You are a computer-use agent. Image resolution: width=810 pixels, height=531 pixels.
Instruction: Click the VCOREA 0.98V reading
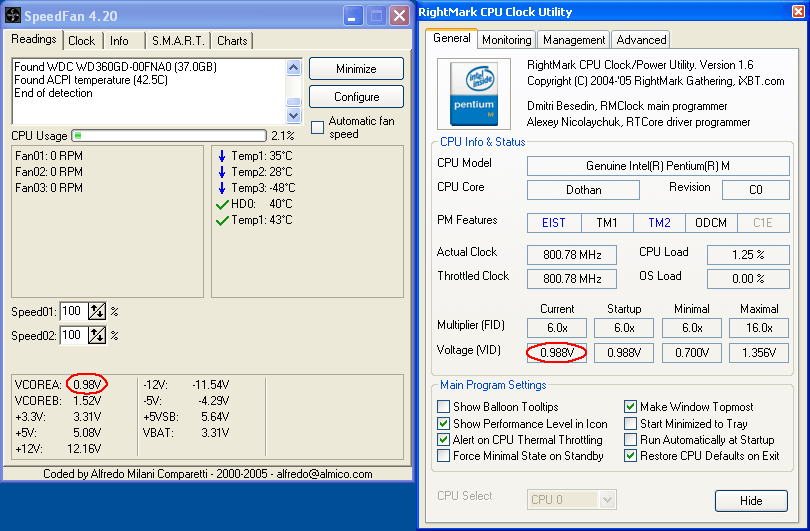[87, 385]
